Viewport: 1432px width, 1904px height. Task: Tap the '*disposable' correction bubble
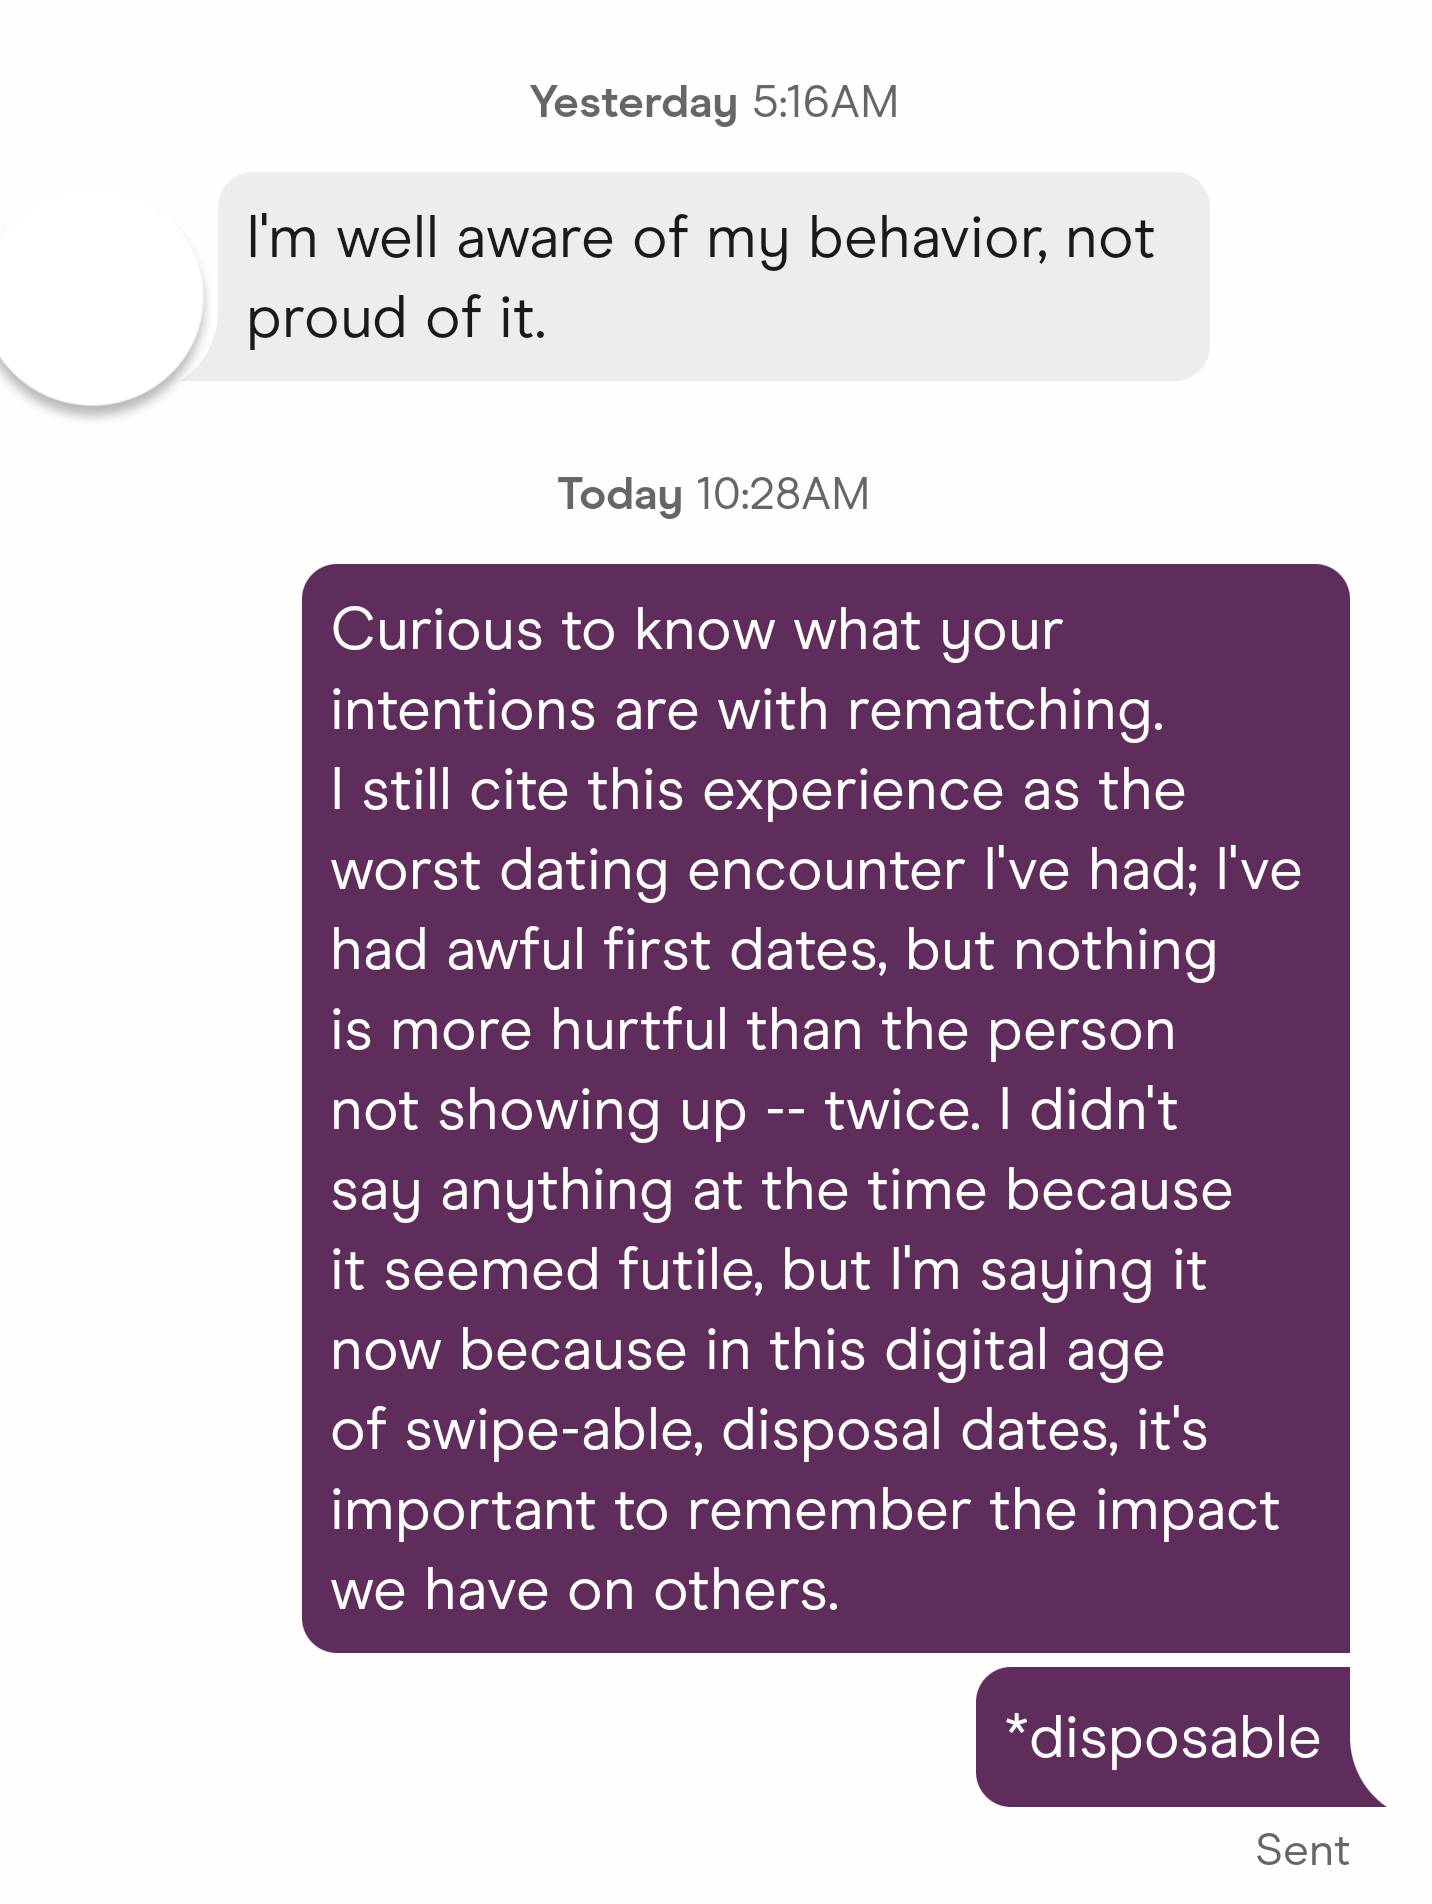pyautogui.click(x=1163, y=1738)
